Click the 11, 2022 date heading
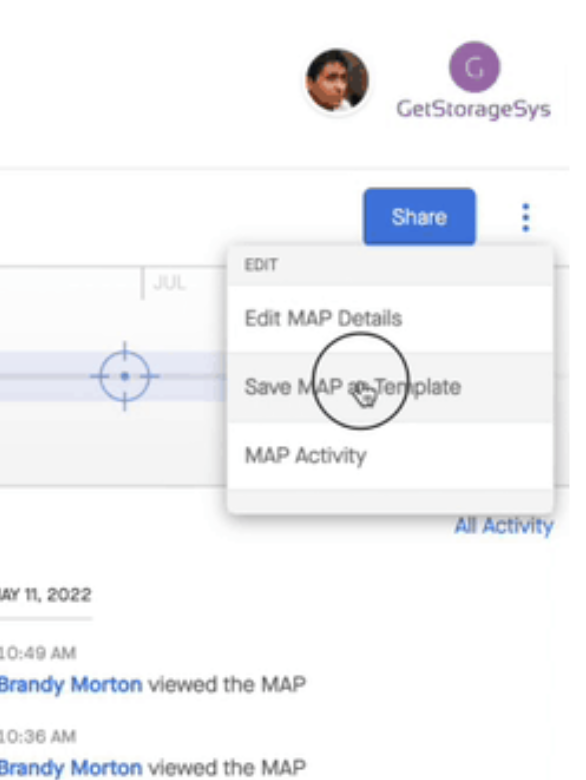The width and height of the screenshot is (586, 780). coord(45,594)
